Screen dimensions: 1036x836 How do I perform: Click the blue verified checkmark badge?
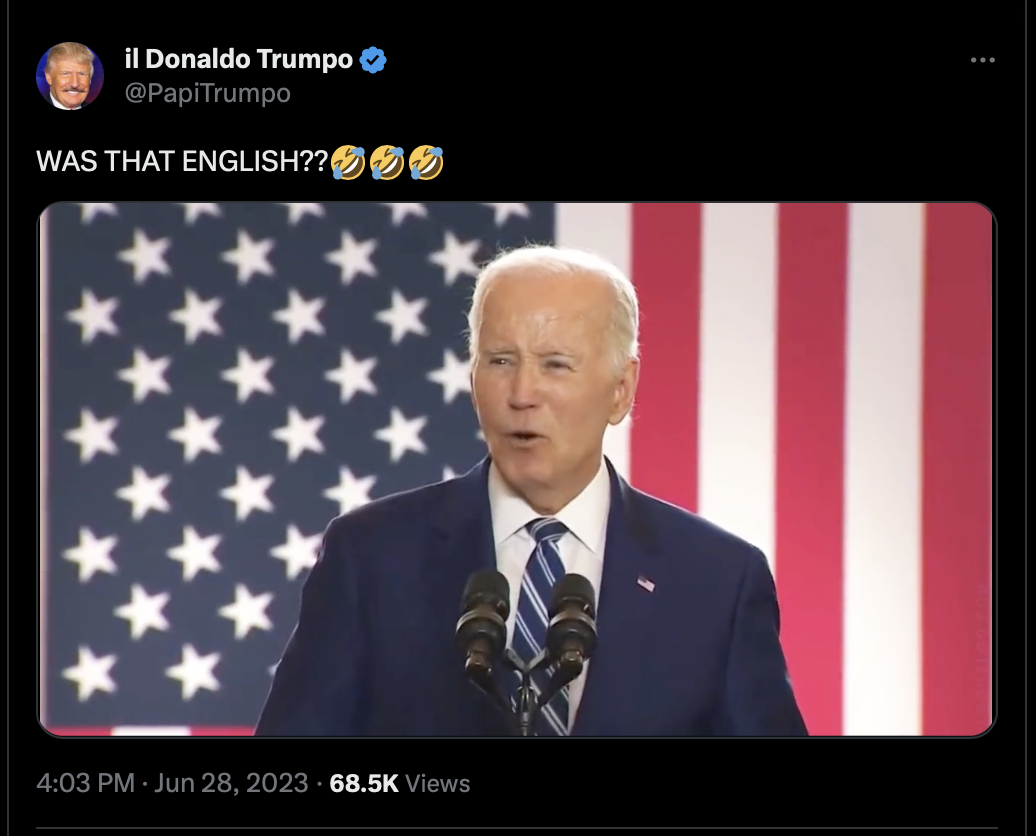coord(373,60)
